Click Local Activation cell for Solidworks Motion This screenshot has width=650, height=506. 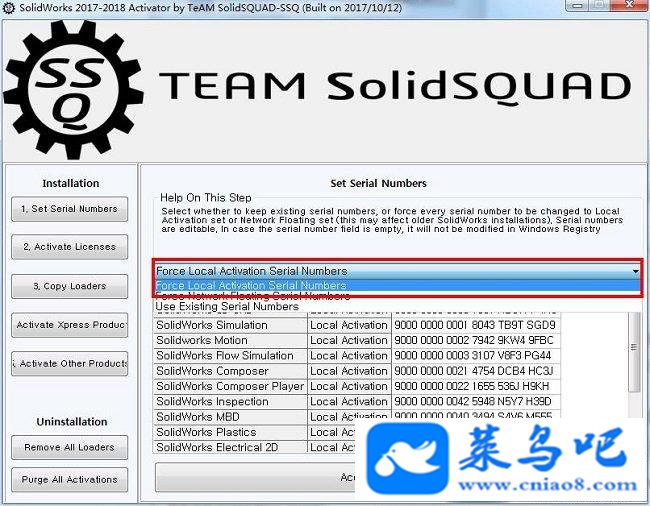pyautogui.click(x=349, y=341)
